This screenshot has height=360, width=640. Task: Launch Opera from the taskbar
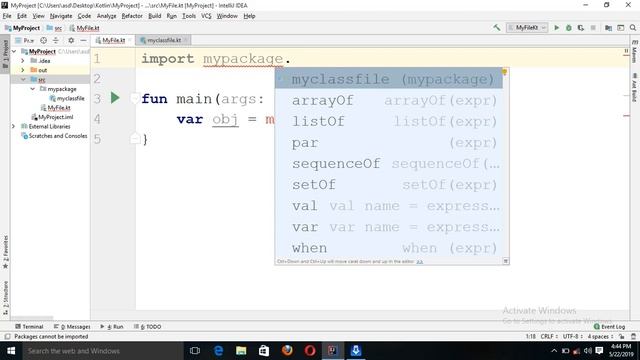click(310, 351)
